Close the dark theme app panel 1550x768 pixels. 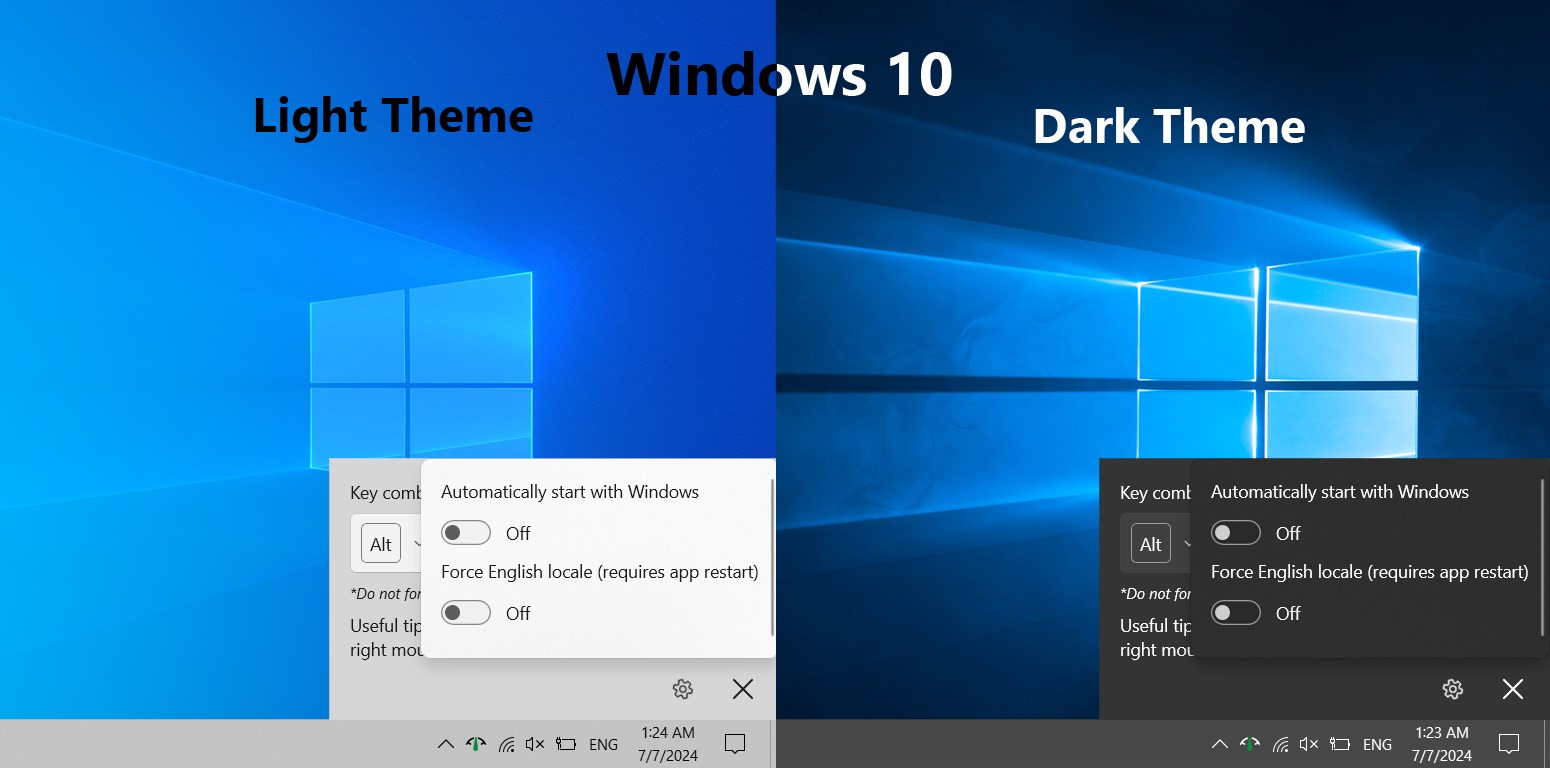click(1513, 689)
